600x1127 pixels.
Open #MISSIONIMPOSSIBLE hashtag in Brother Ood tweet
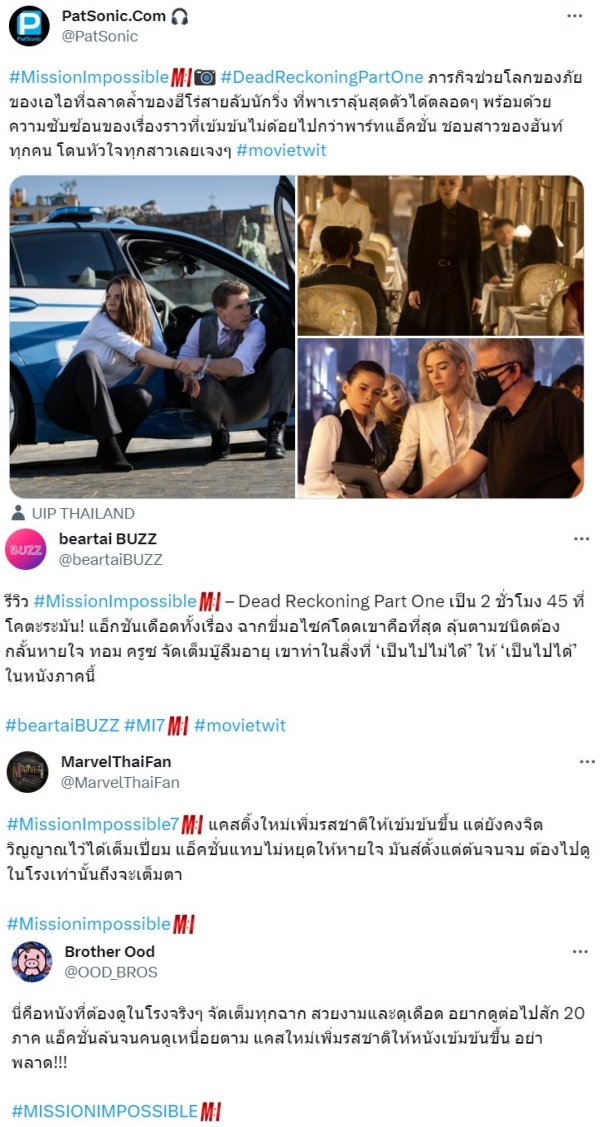(104, 1111)
